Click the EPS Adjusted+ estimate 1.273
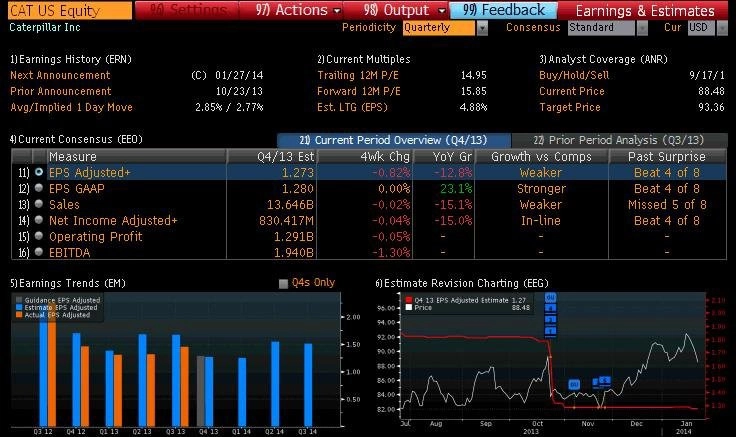The width and height of the screenshot is (736, 437). coord(298,173)
